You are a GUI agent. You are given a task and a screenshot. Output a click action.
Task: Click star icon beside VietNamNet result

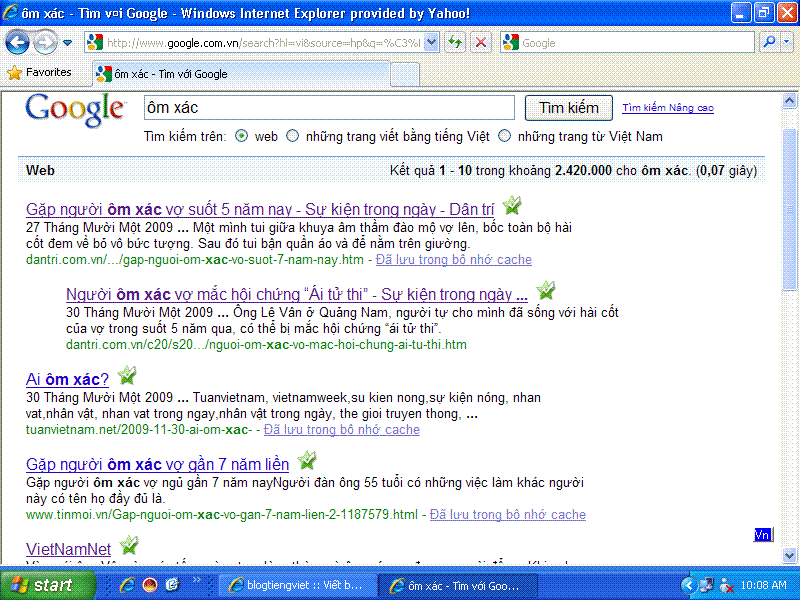pyautogui.click(x=129, y=545)
